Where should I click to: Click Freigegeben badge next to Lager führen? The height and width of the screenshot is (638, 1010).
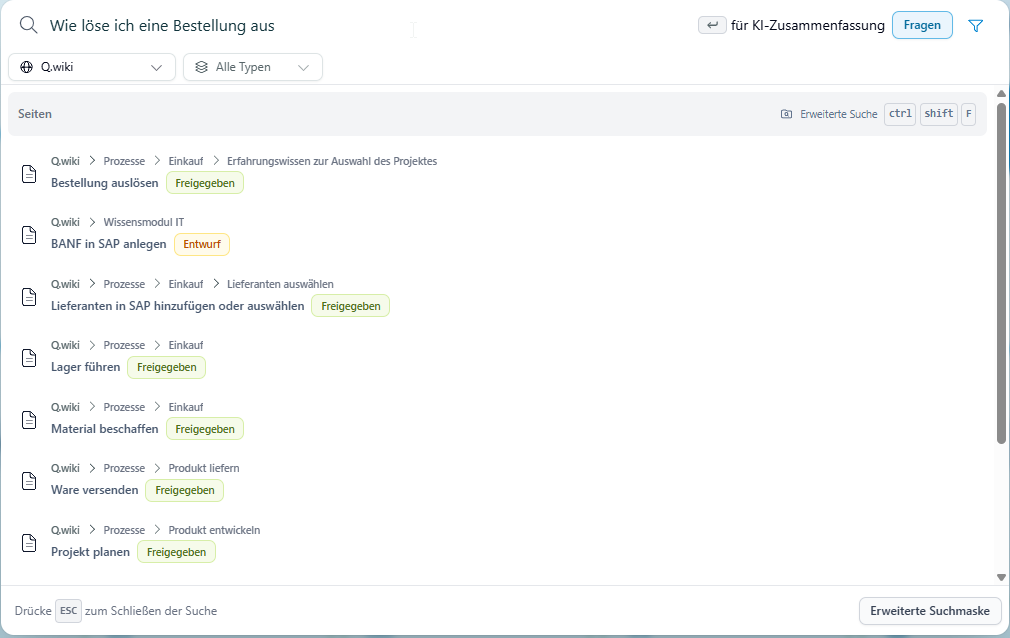[166, 367]
